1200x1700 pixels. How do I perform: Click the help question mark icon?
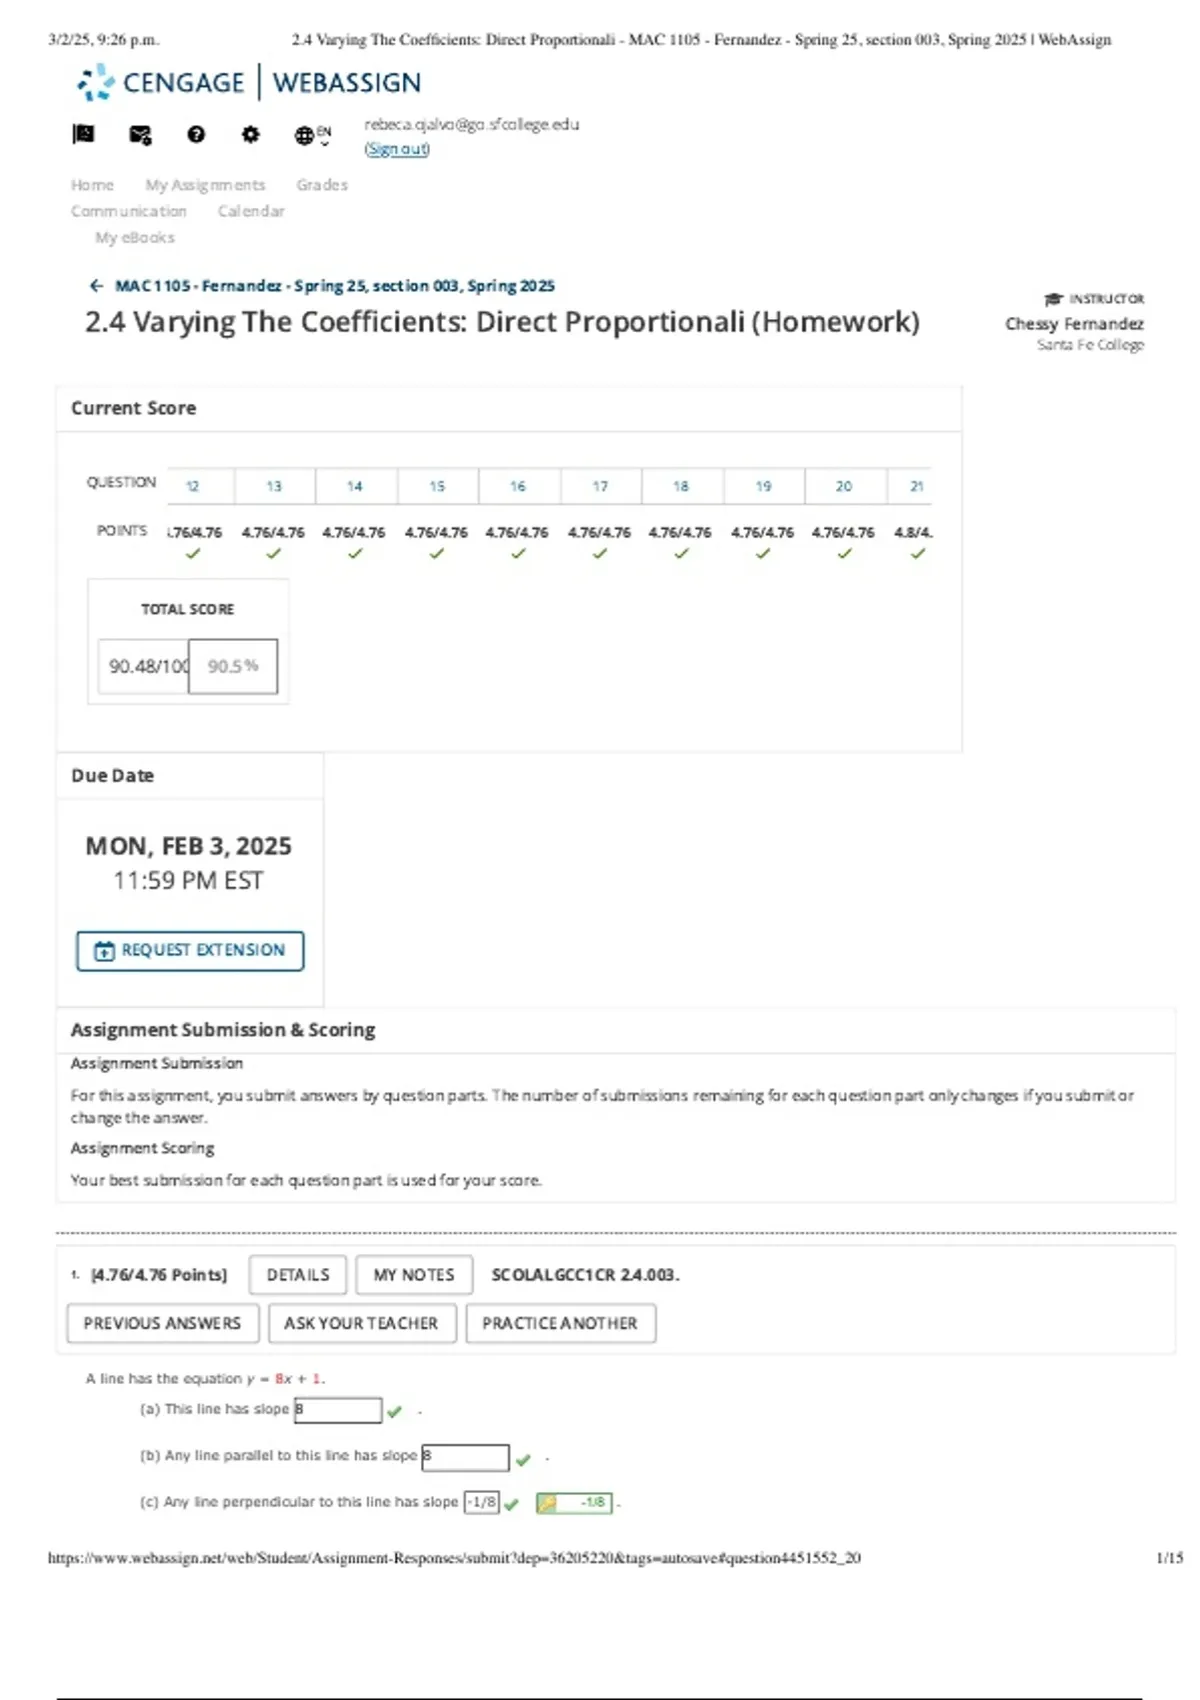(196, 134)
